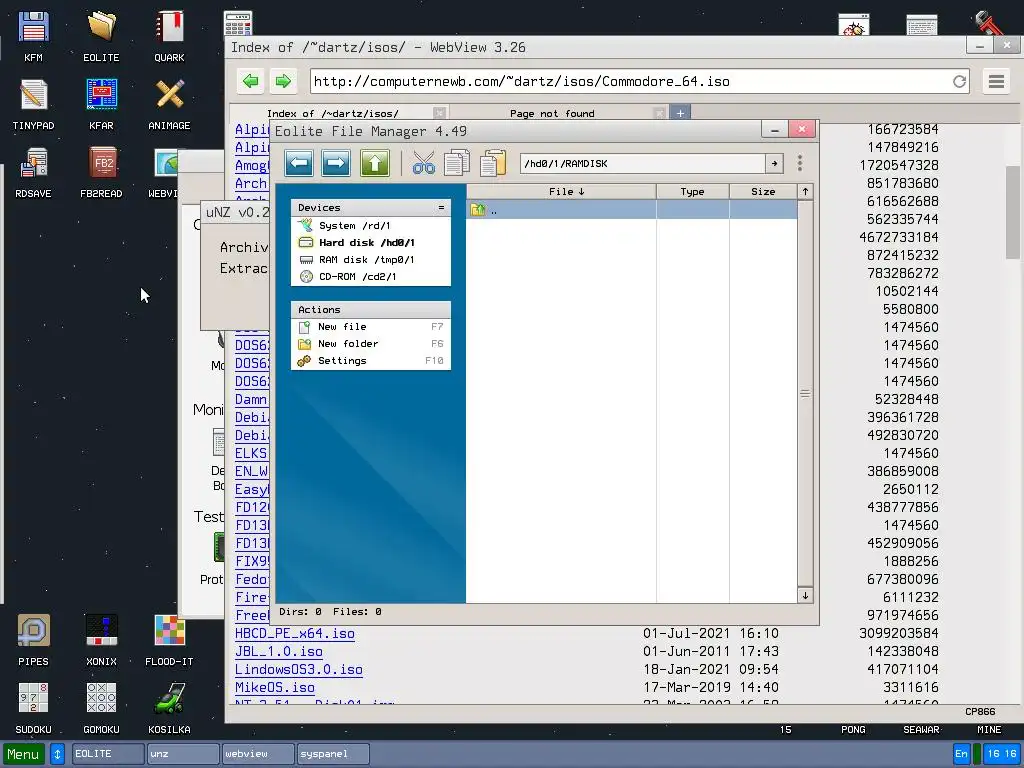Click the path Go arrow in Eolite
Image resolution: width=1024 pixels, height=768 pixels.
[775, 163]
